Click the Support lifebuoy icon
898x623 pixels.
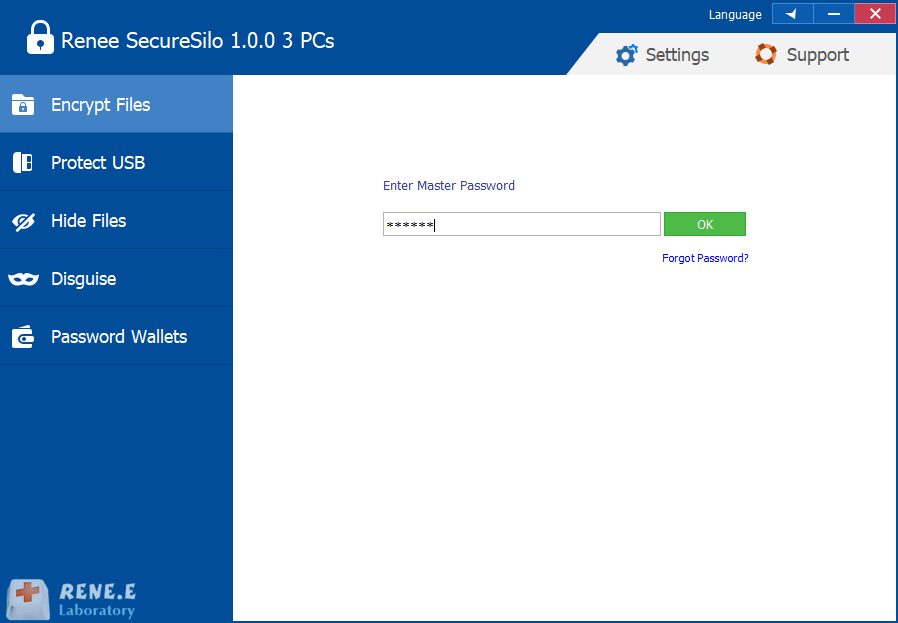(x=766, y=55)
